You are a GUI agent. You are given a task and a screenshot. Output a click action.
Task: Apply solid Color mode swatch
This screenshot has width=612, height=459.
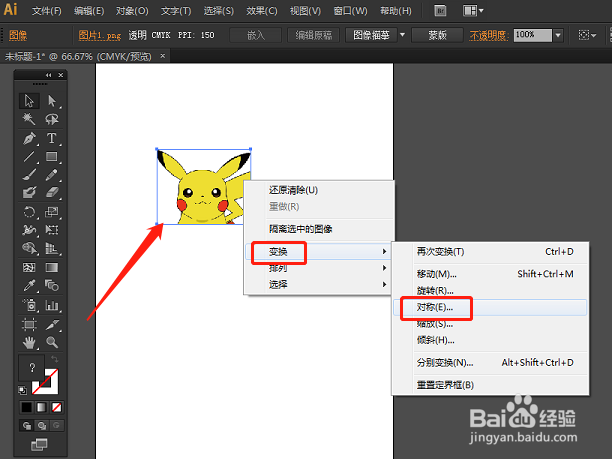pos(26,407)
